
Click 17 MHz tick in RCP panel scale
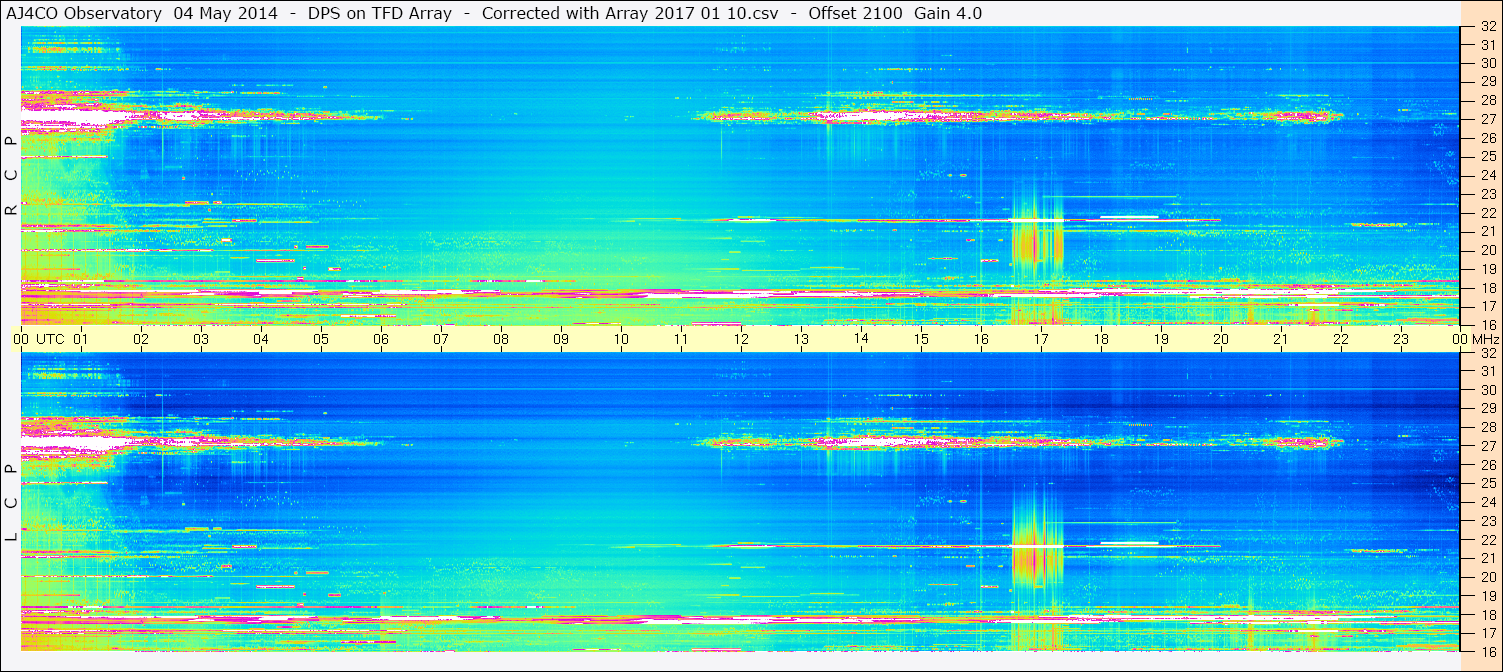1487,306
